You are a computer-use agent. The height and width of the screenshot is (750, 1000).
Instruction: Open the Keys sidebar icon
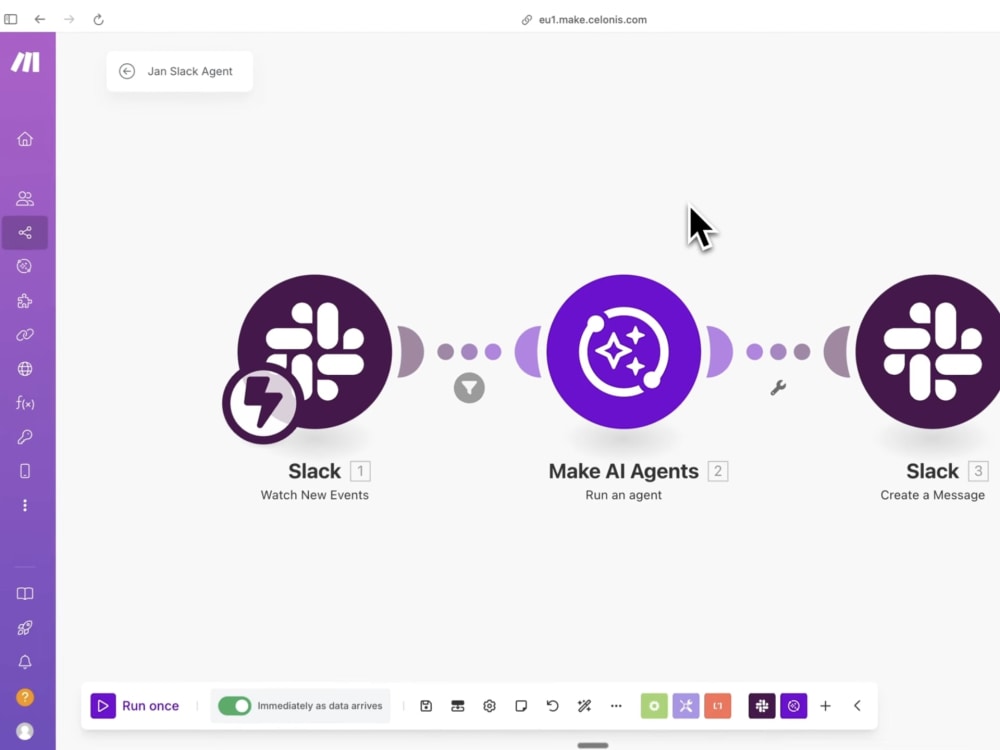[x=25, y=437]
